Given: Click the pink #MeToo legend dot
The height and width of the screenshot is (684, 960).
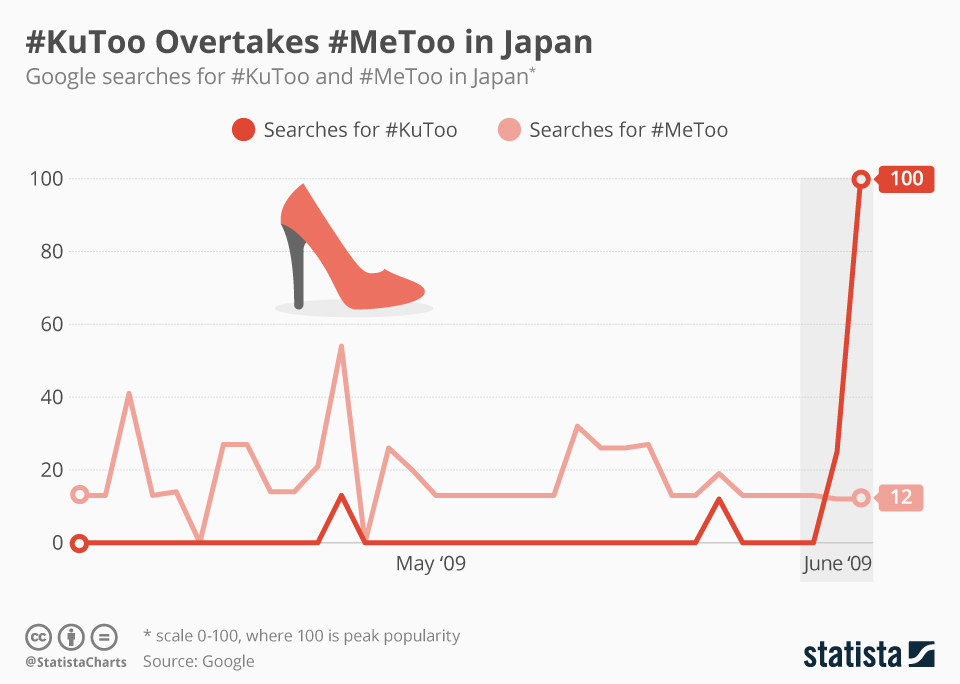Looking at the screenshot, I should point(509,130).
